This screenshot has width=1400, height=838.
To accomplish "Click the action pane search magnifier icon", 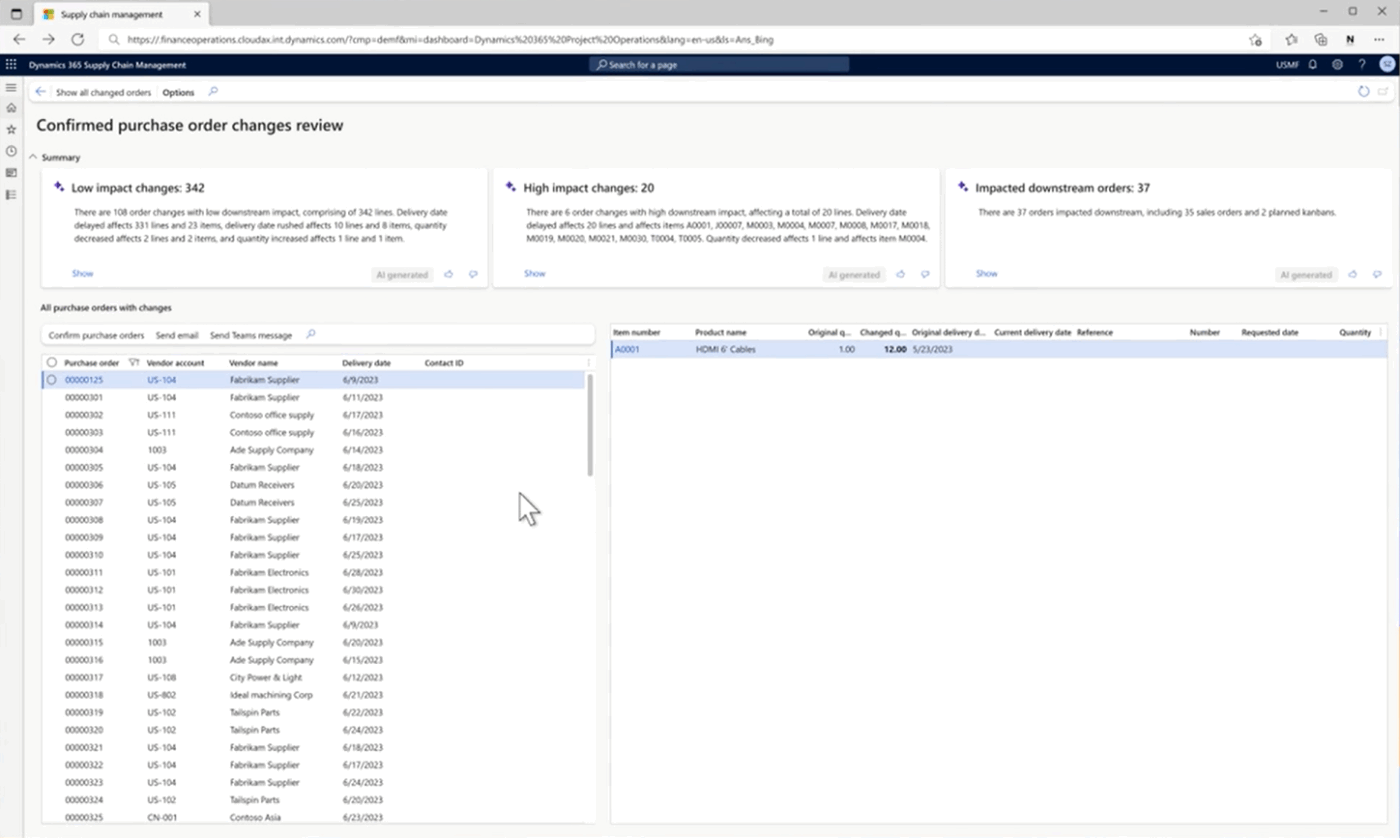I will tap(212, 92).
